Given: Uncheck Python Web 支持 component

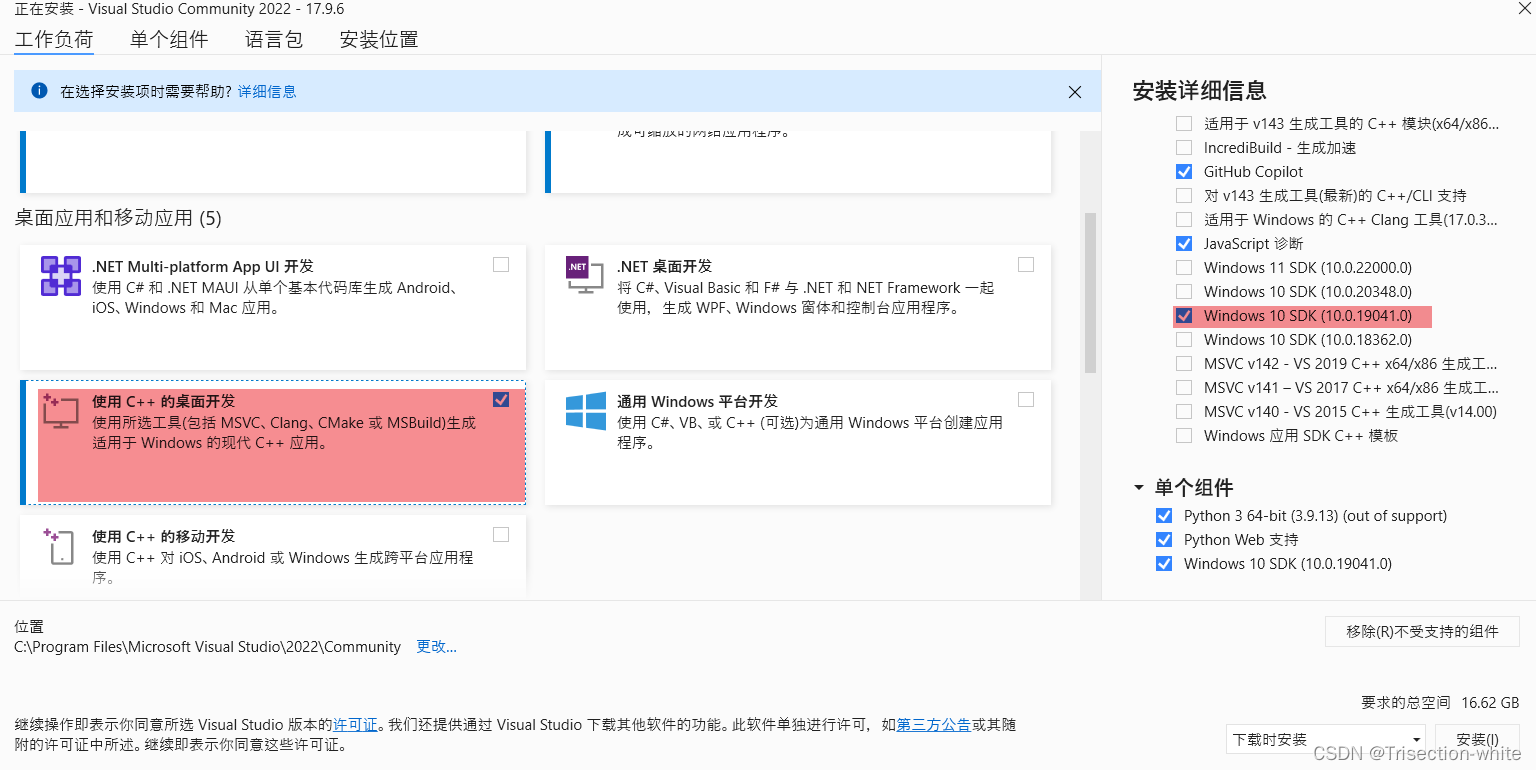Looking at the screenshot, I should (1164, 540).
